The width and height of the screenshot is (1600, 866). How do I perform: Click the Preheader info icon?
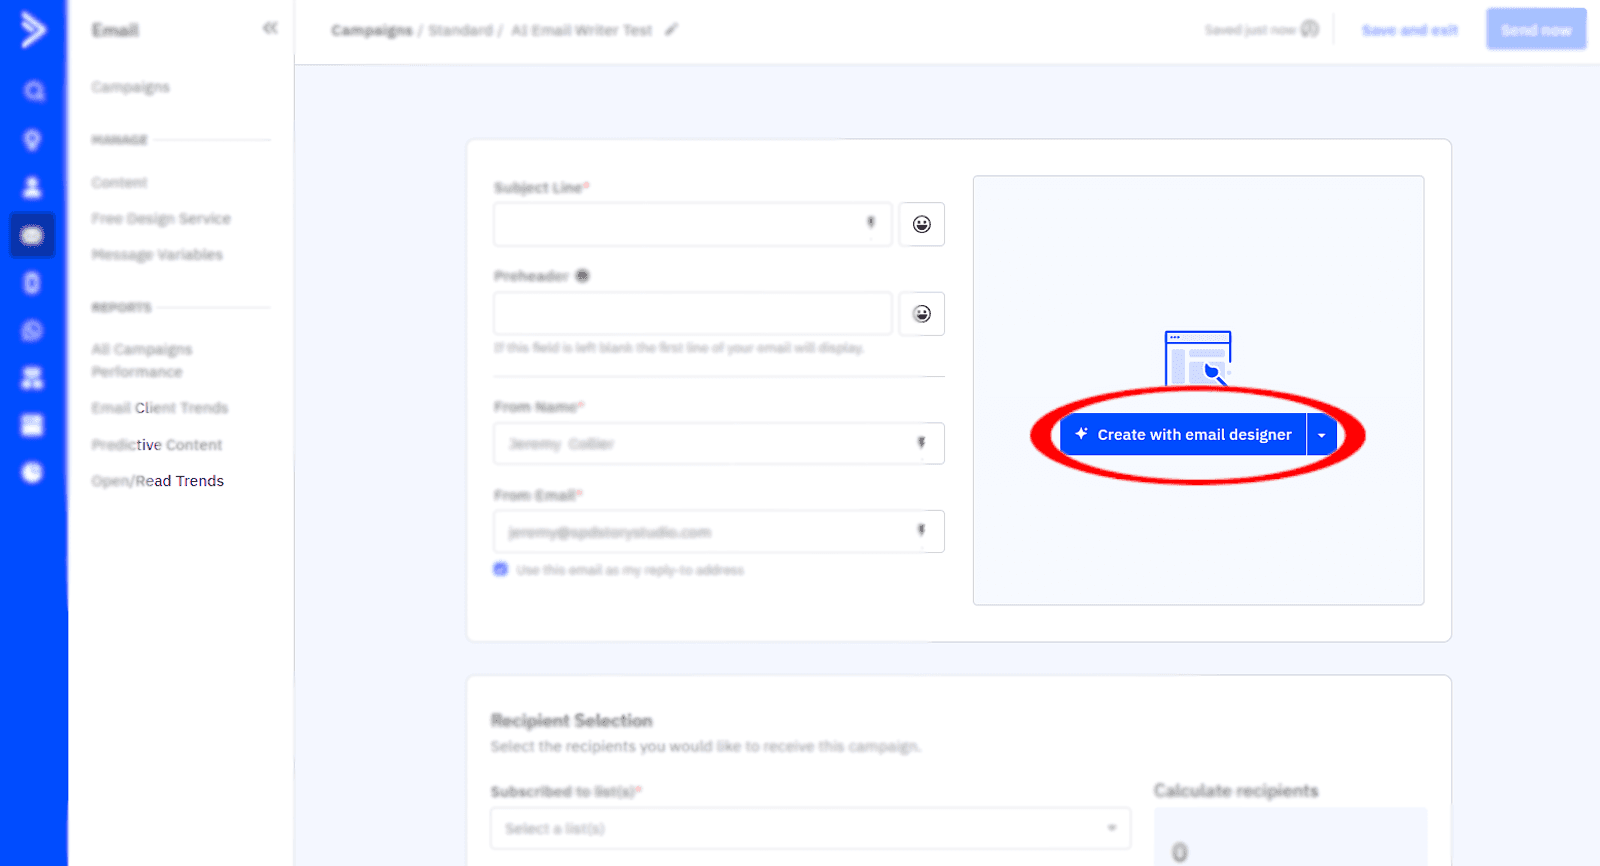point(582,276)
